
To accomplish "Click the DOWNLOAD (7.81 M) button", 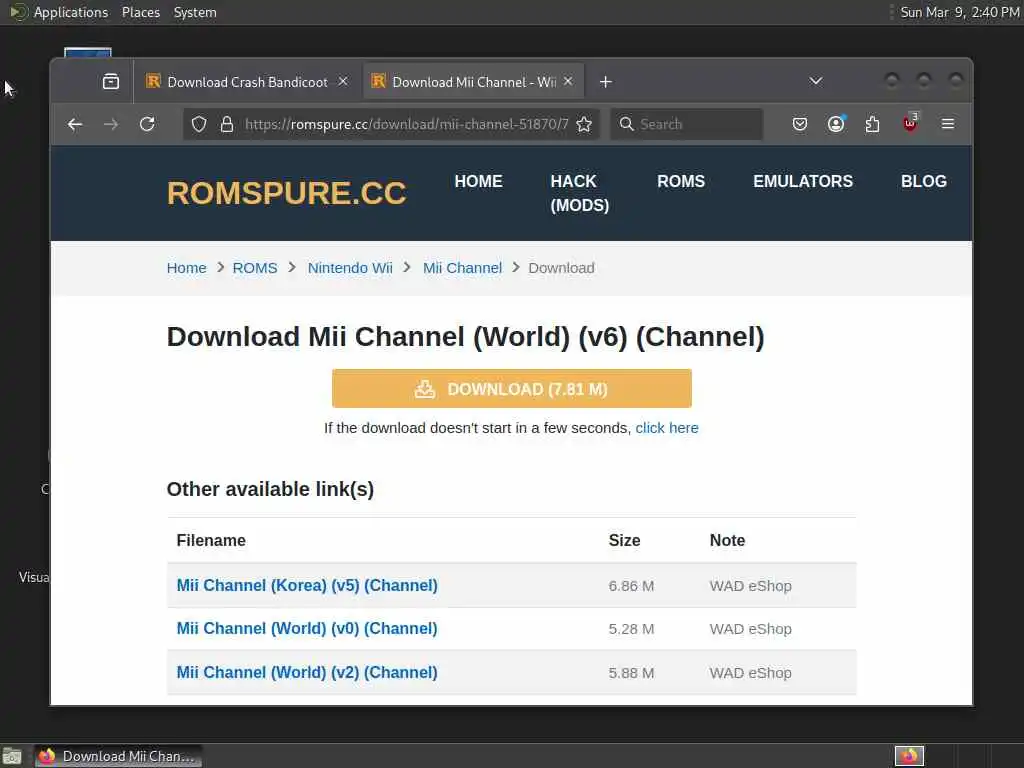I will click(x=511, y=389).
